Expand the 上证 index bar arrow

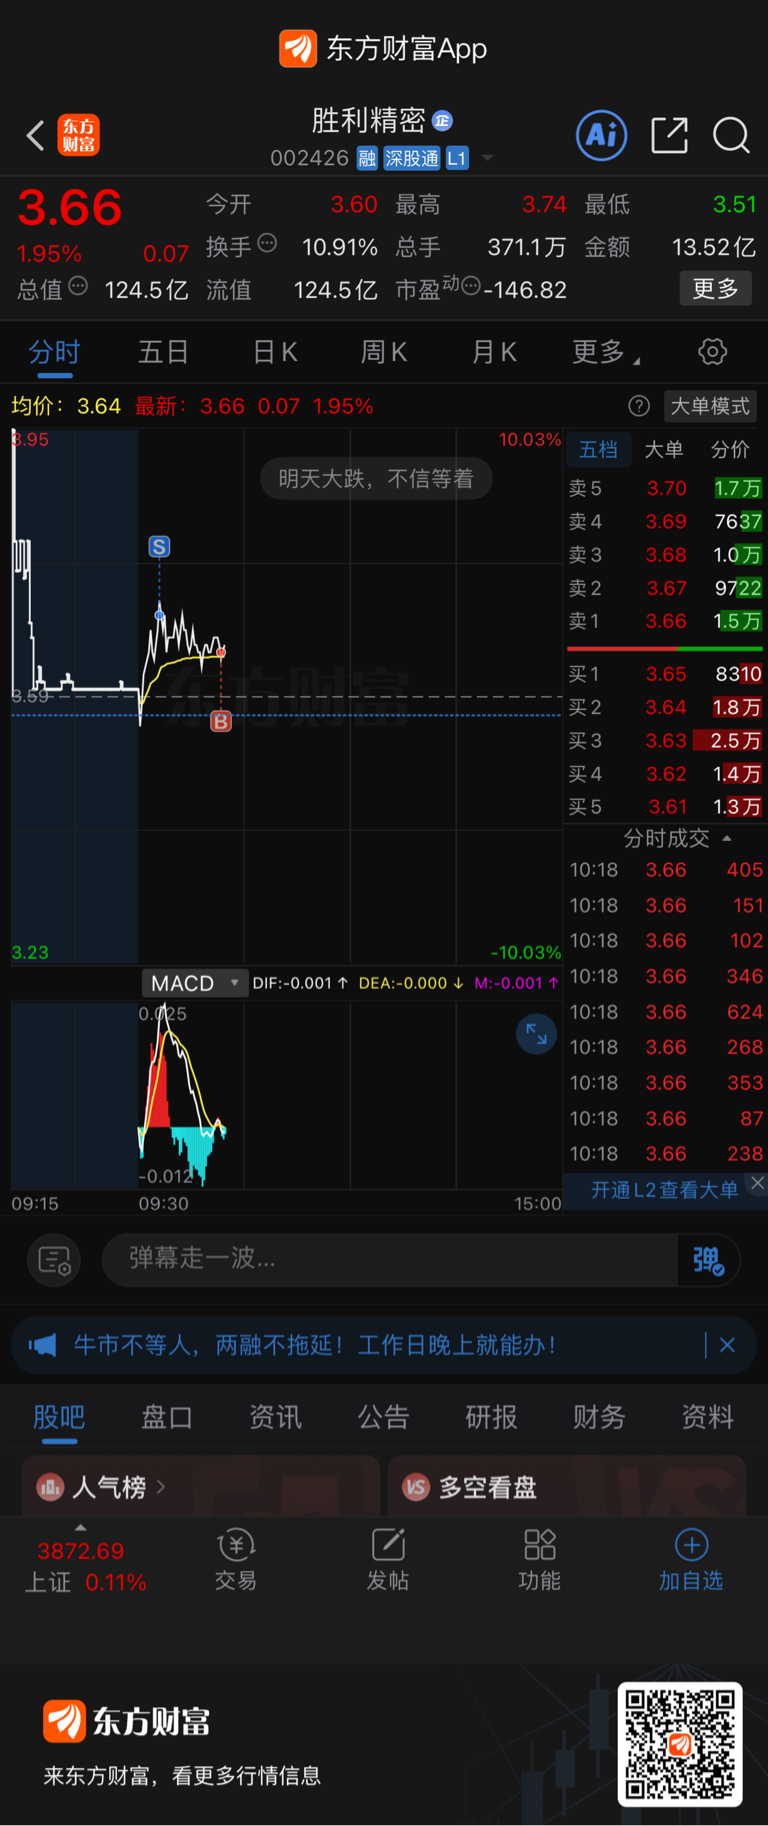click(81, 1527)
